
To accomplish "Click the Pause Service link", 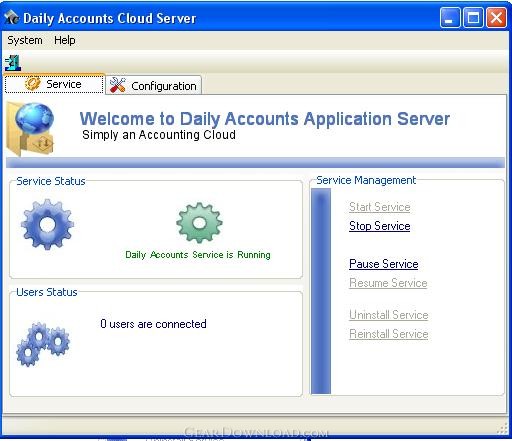I will tap(384, 264).
